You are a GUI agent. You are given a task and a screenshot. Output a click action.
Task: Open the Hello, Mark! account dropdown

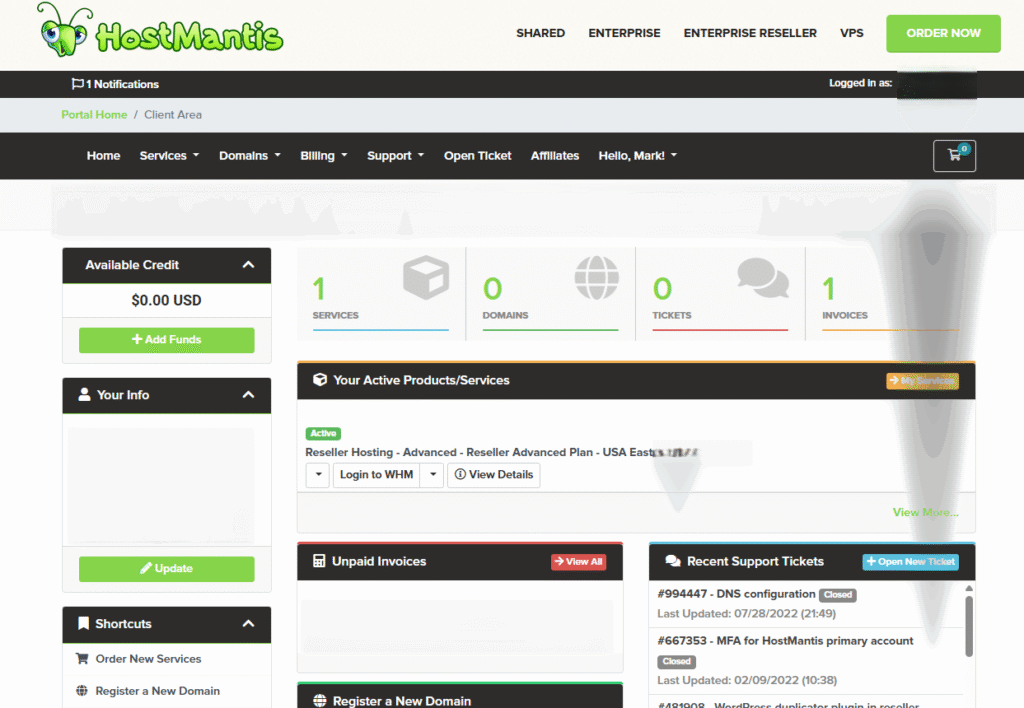(637, 155)
